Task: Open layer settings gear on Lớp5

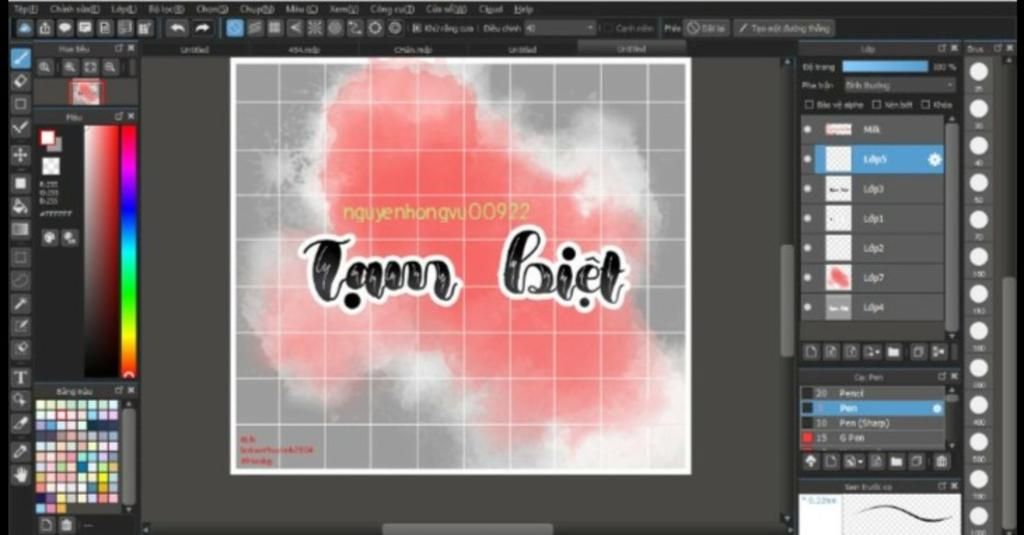Action: [x=935, y=159]
